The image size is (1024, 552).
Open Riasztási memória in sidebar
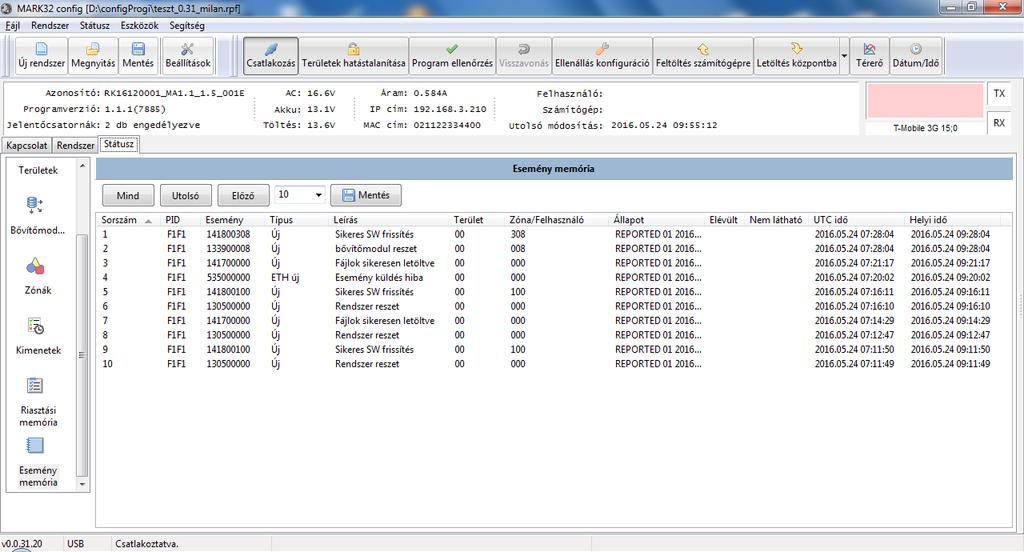[37, 401]
